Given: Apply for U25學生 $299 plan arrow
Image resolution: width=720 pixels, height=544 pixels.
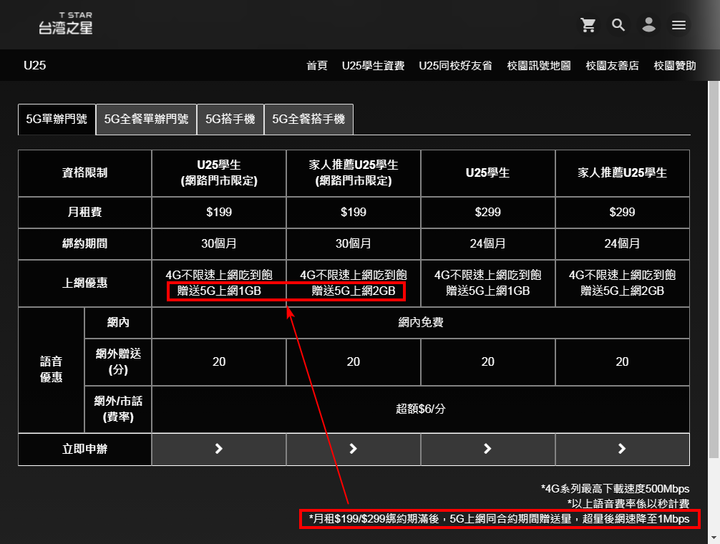Looking at the screenshot, I should tap(488, 449).
